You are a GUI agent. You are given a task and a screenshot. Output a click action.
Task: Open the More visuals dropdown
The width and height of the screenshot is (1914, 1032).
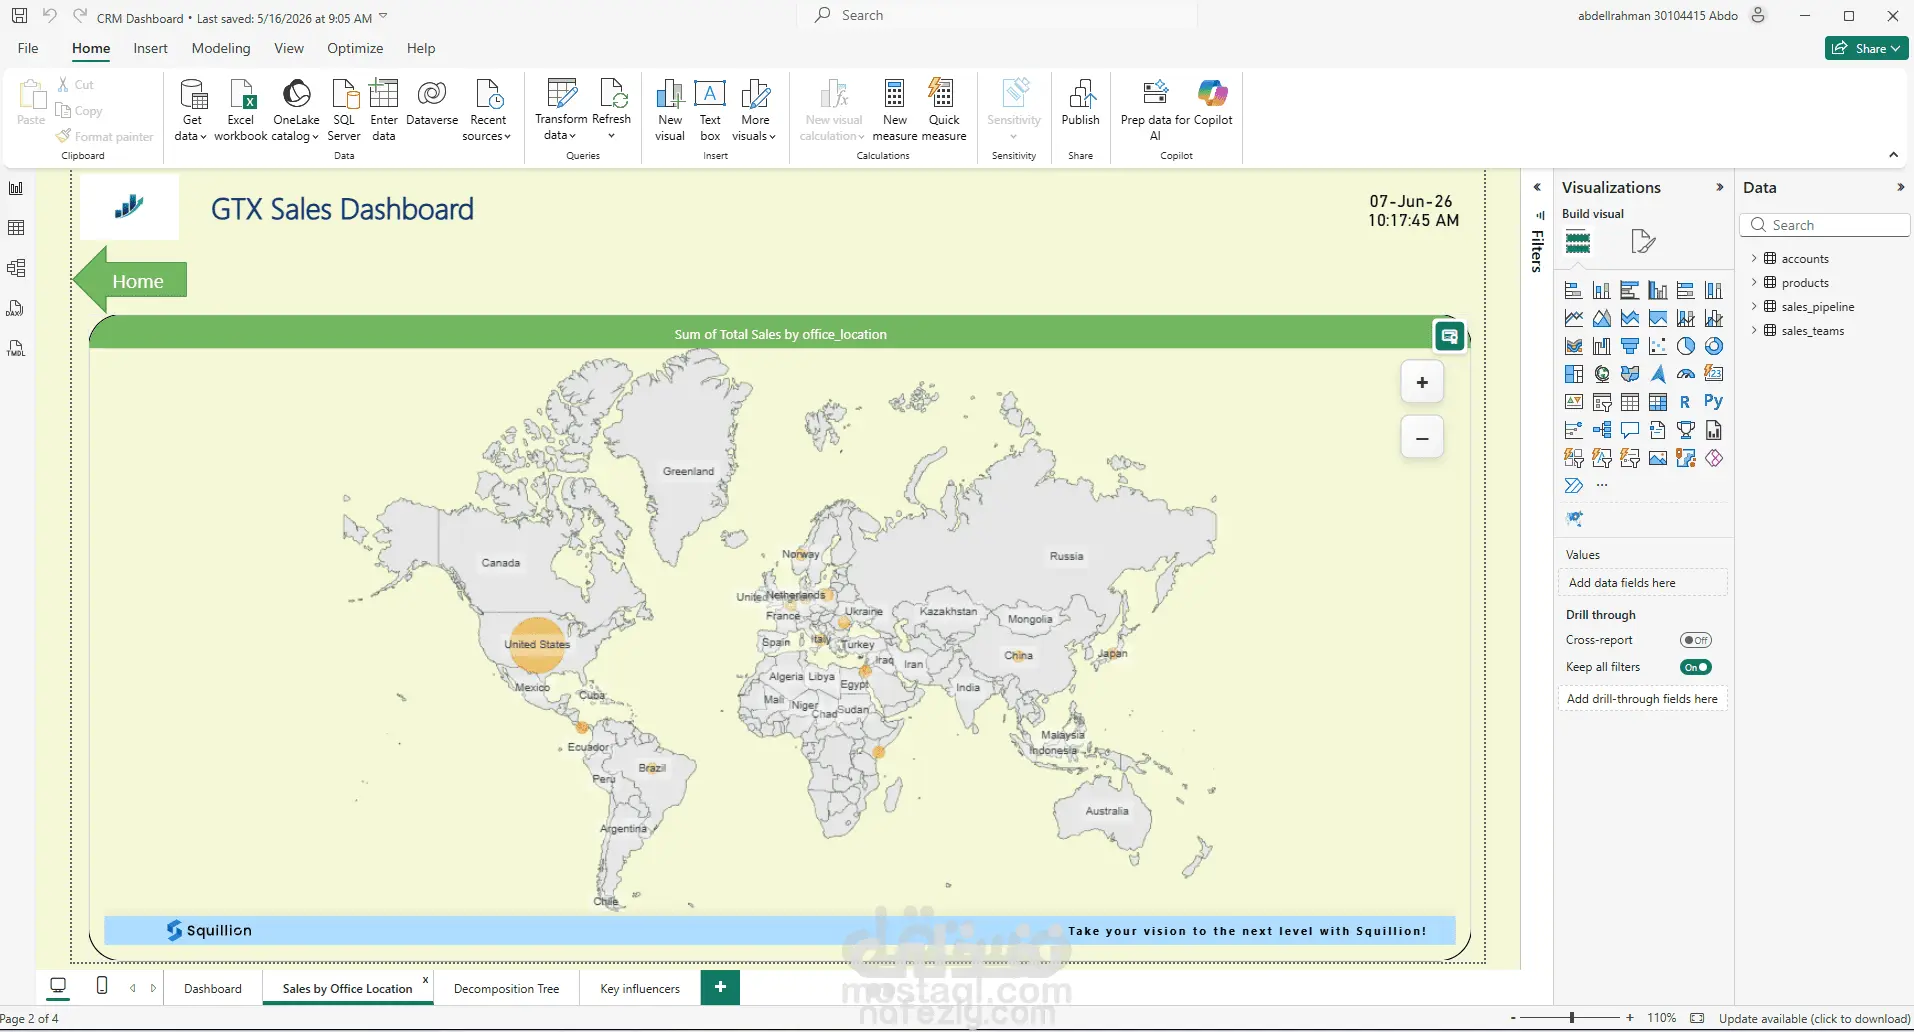754,110
